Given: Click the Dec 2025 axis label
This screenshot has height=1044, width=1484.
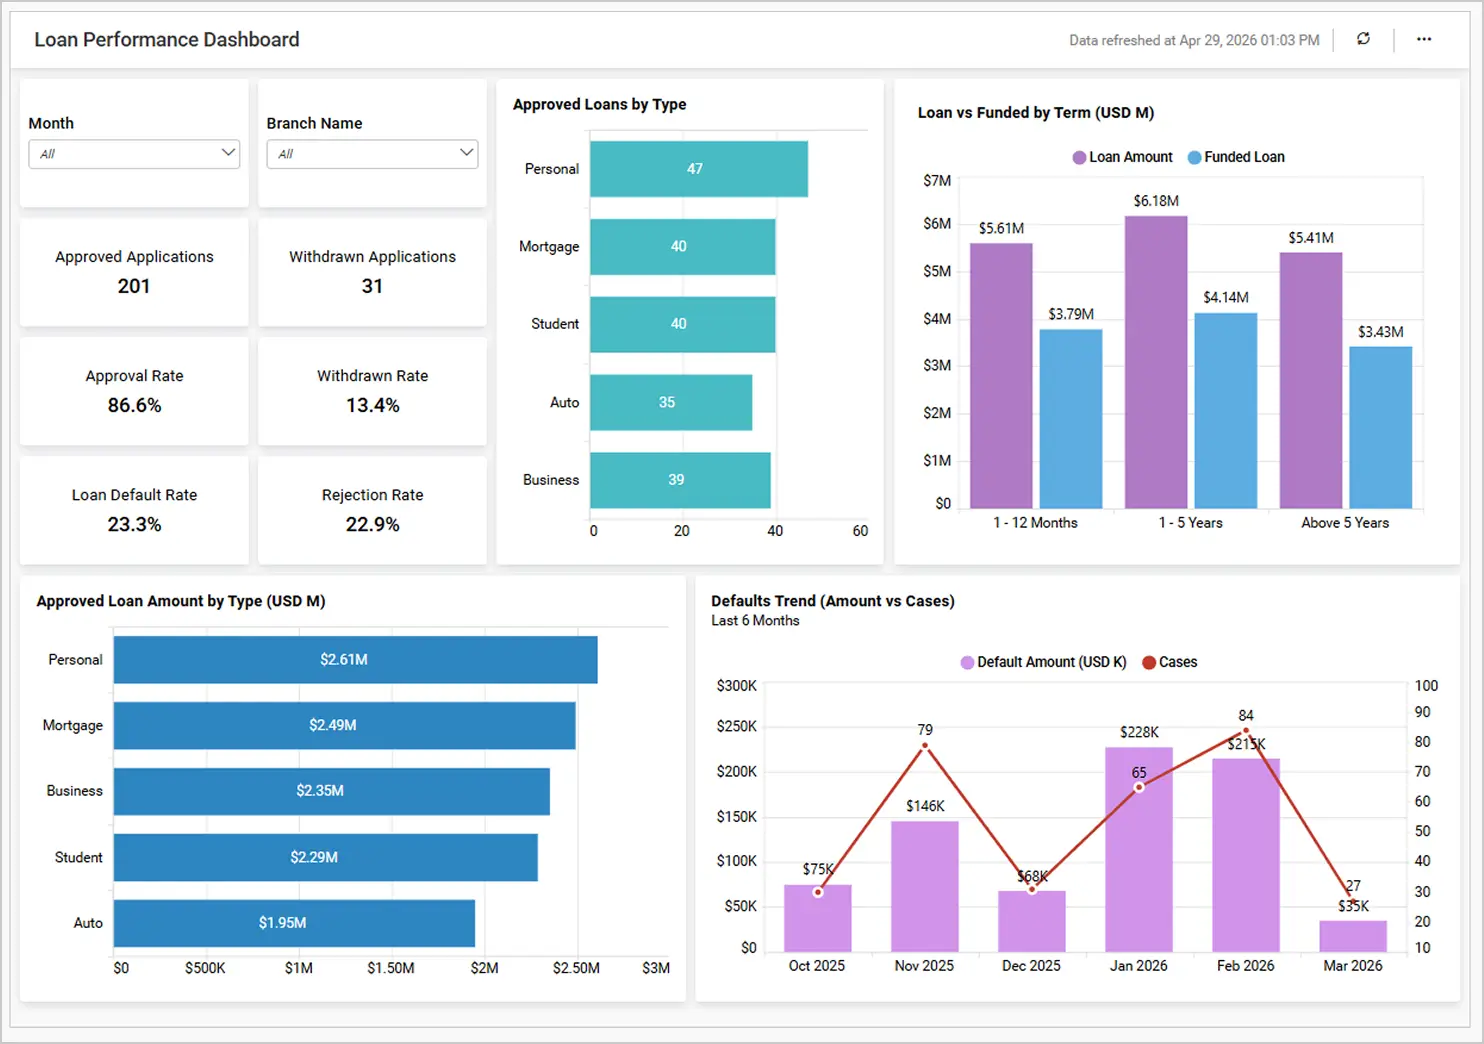Looking at the screenshot, I should pos(1031,966).
